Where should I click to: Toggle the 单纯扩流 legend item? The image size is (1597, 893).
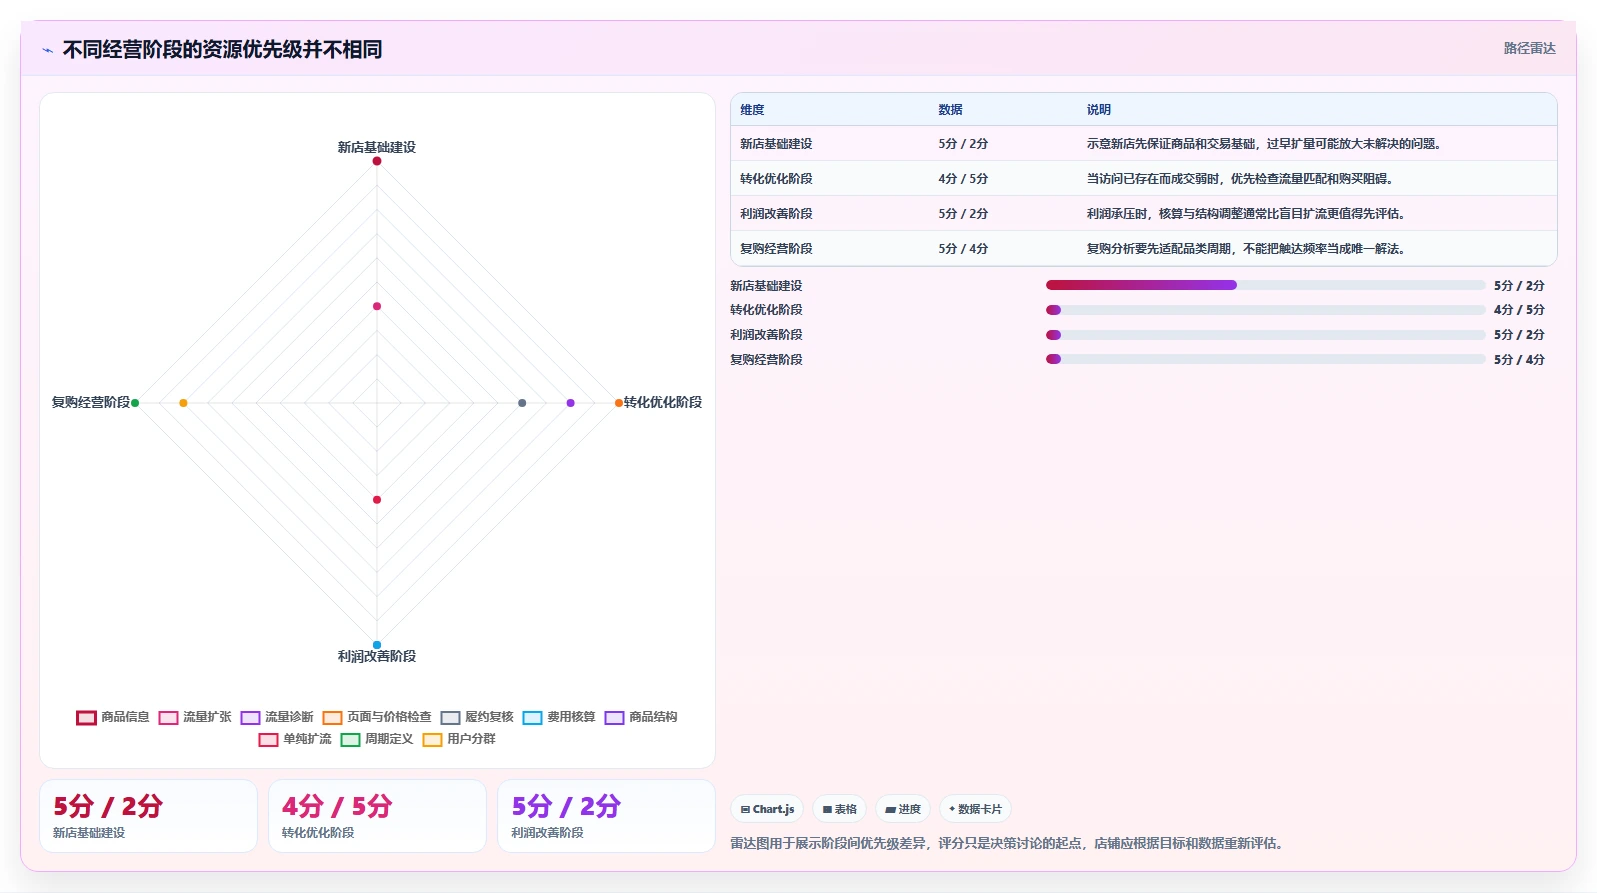pyautogui.click(x=295, y=739)
